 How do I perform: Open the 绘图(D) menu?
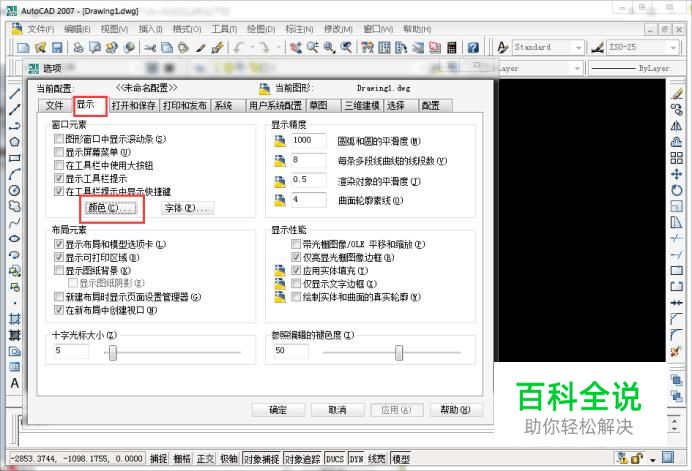tap(261, 29)
